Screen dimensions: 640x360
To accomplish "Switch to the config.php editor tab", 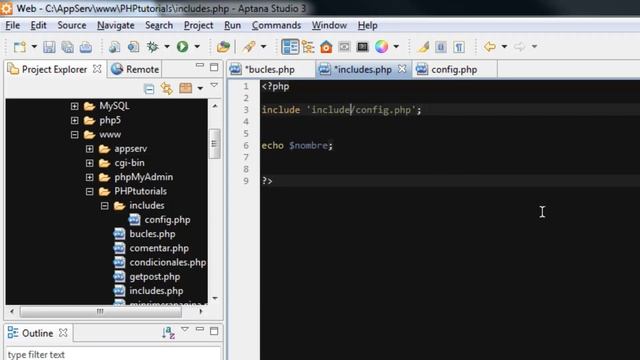I will [454, 69].
